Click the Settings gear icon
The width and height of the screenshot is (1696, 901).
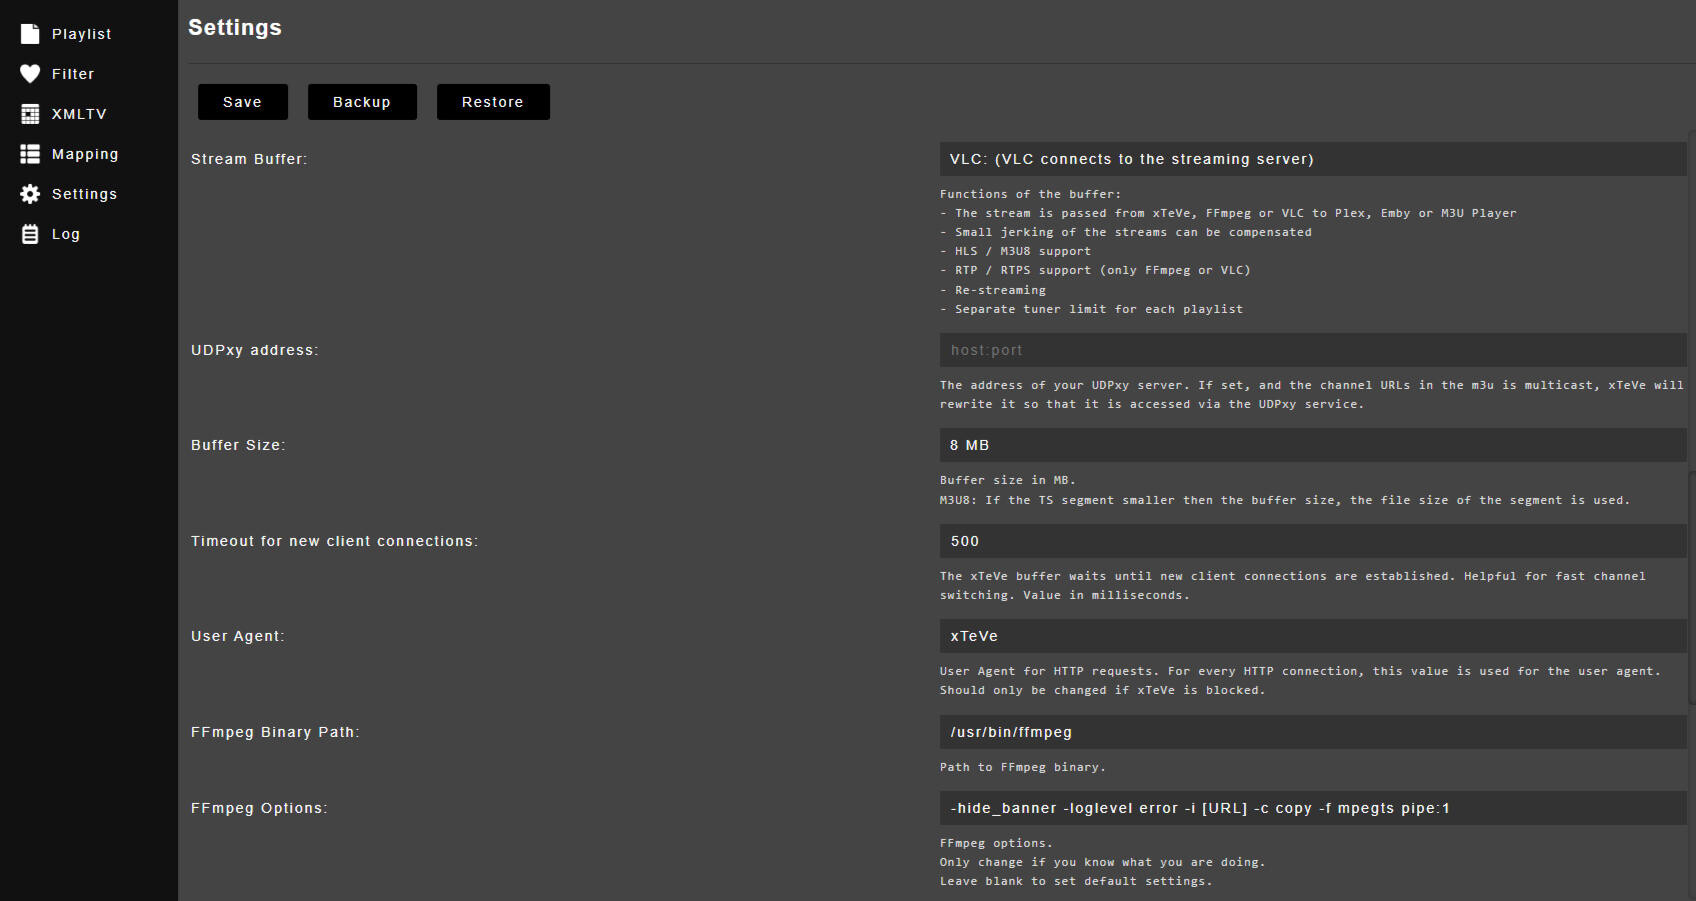click(30, 194)
